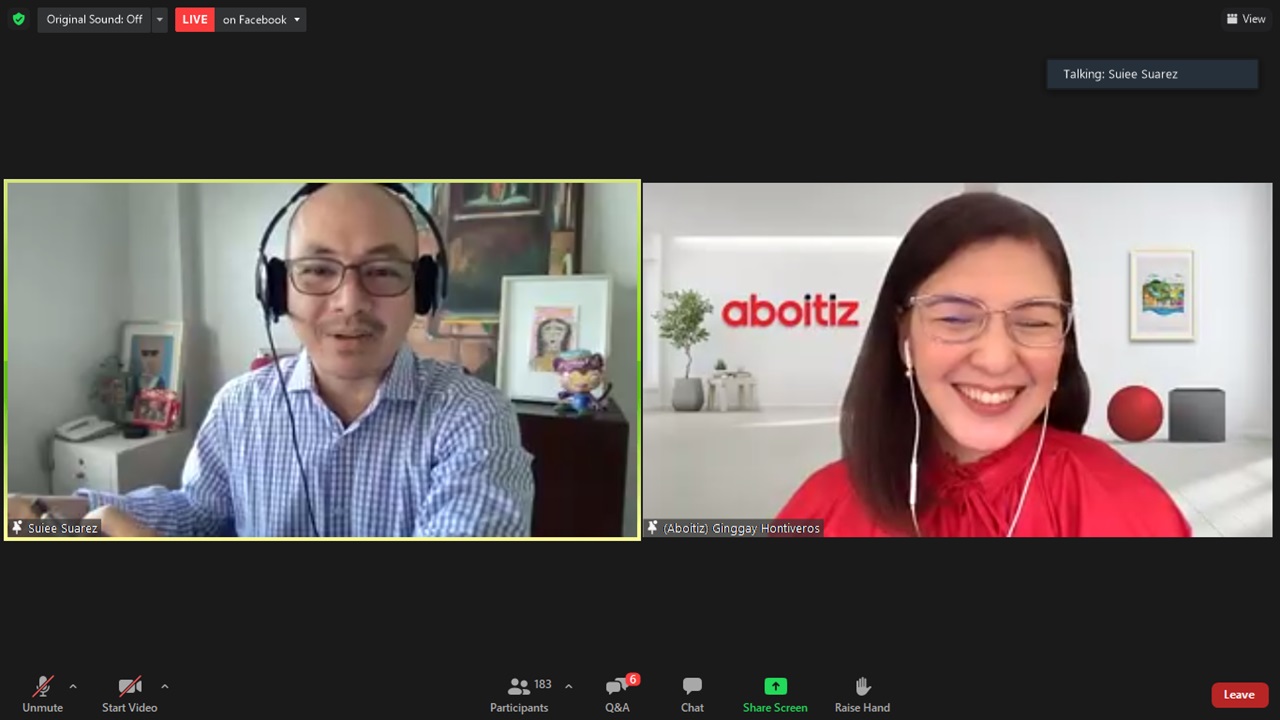Open the Q&A panel
This screenshot has width=1280, height=720.
point(617,694)
